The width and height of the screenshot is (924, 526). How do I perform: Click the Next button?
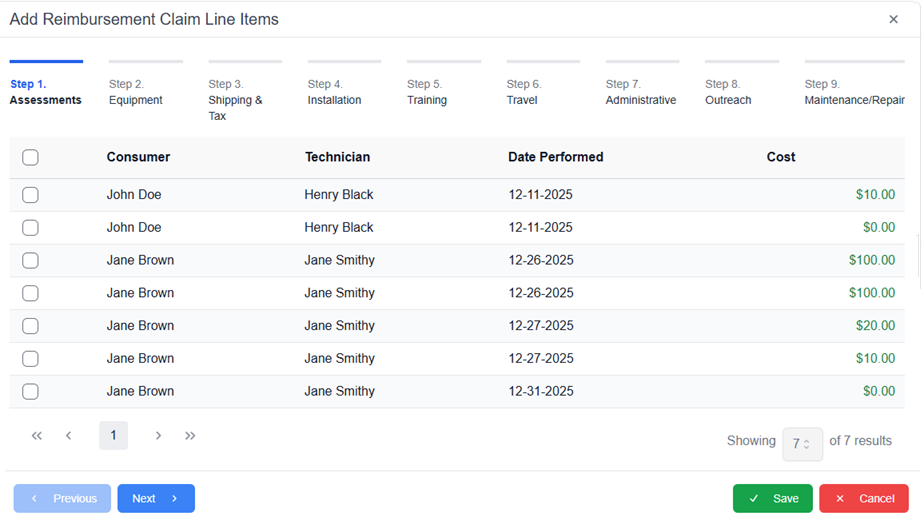pyautogui.click(x=156, y=499)
